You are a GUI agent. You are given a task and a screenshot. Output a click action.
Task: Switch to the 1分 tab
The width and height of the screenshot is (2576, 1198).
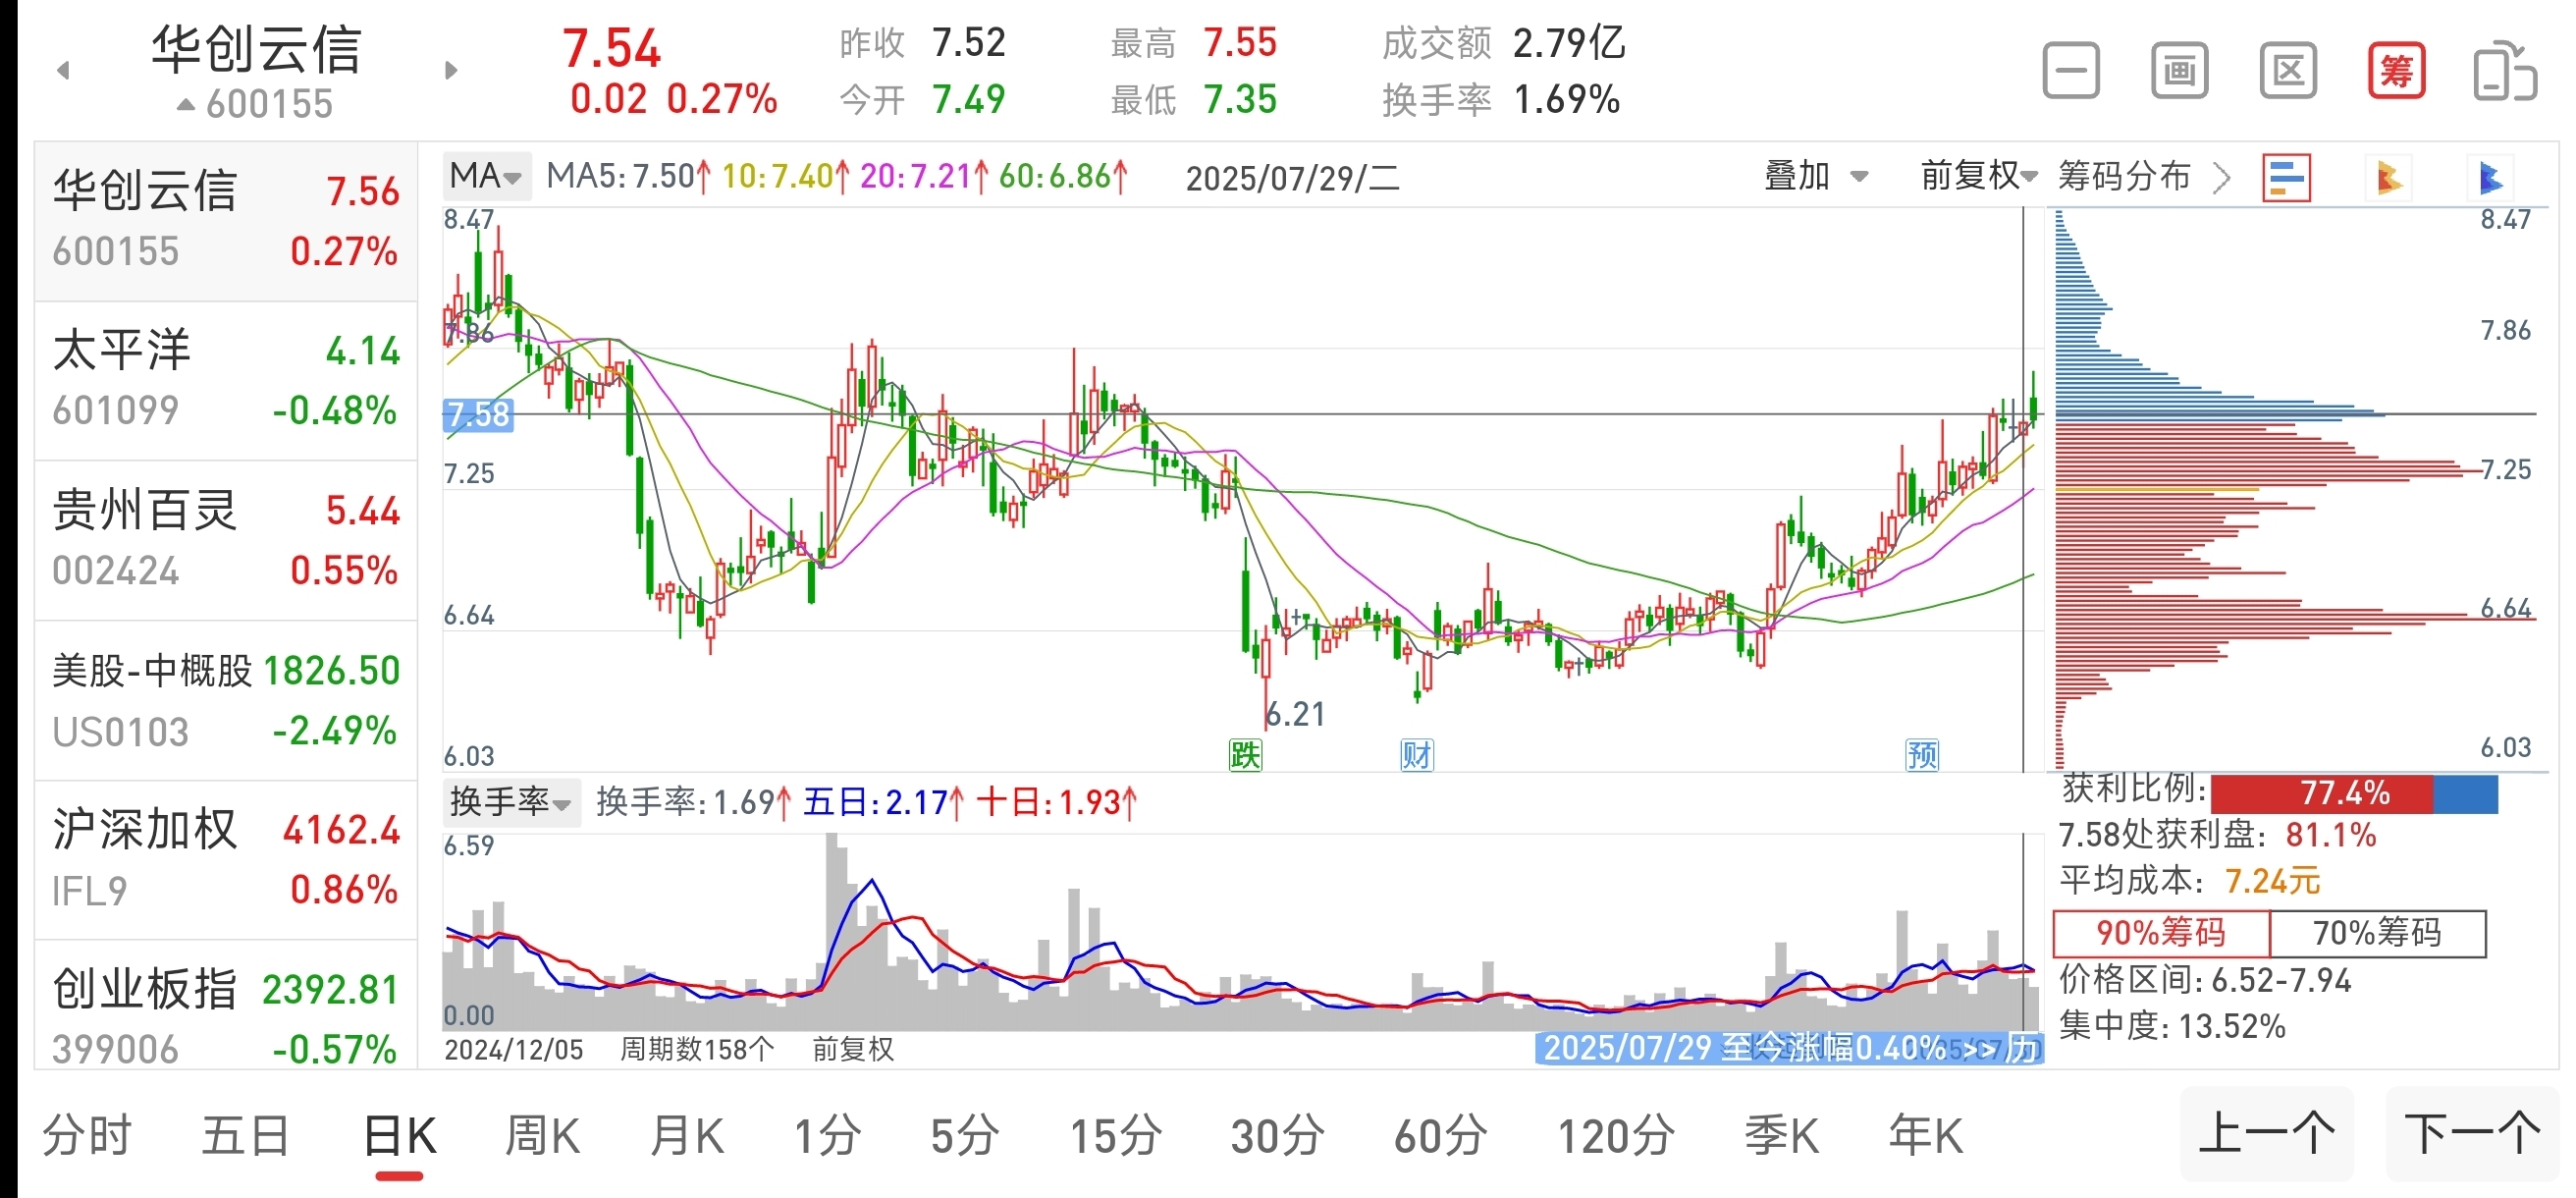tap(827, 1136)
